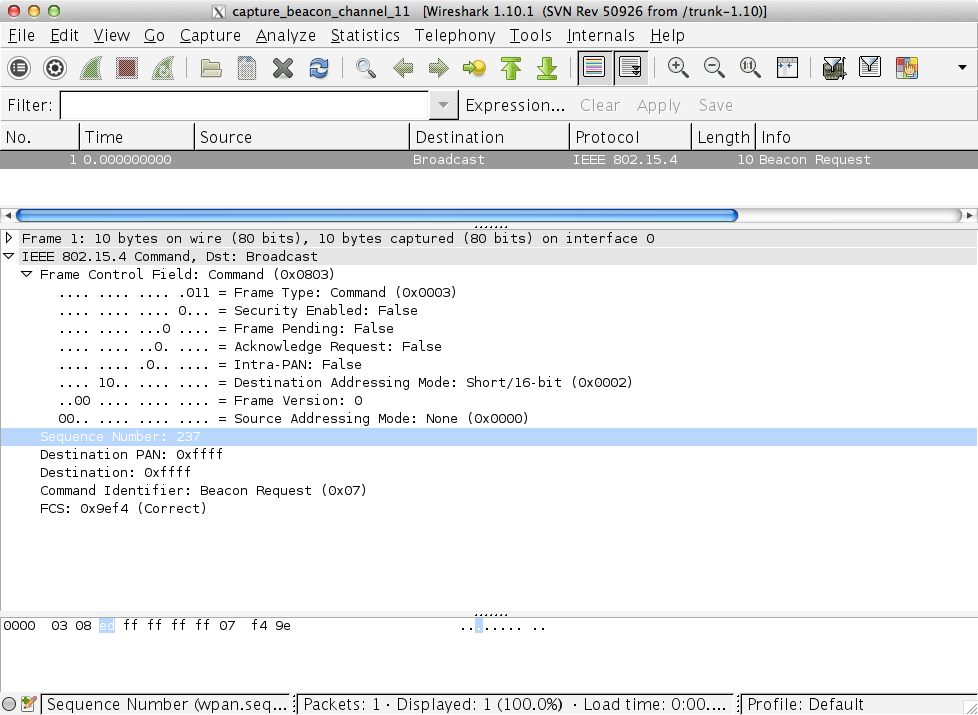Click the packet list horizontal scrollbar thumb
This screenshot has height=715, width=978.
point(377,215)
